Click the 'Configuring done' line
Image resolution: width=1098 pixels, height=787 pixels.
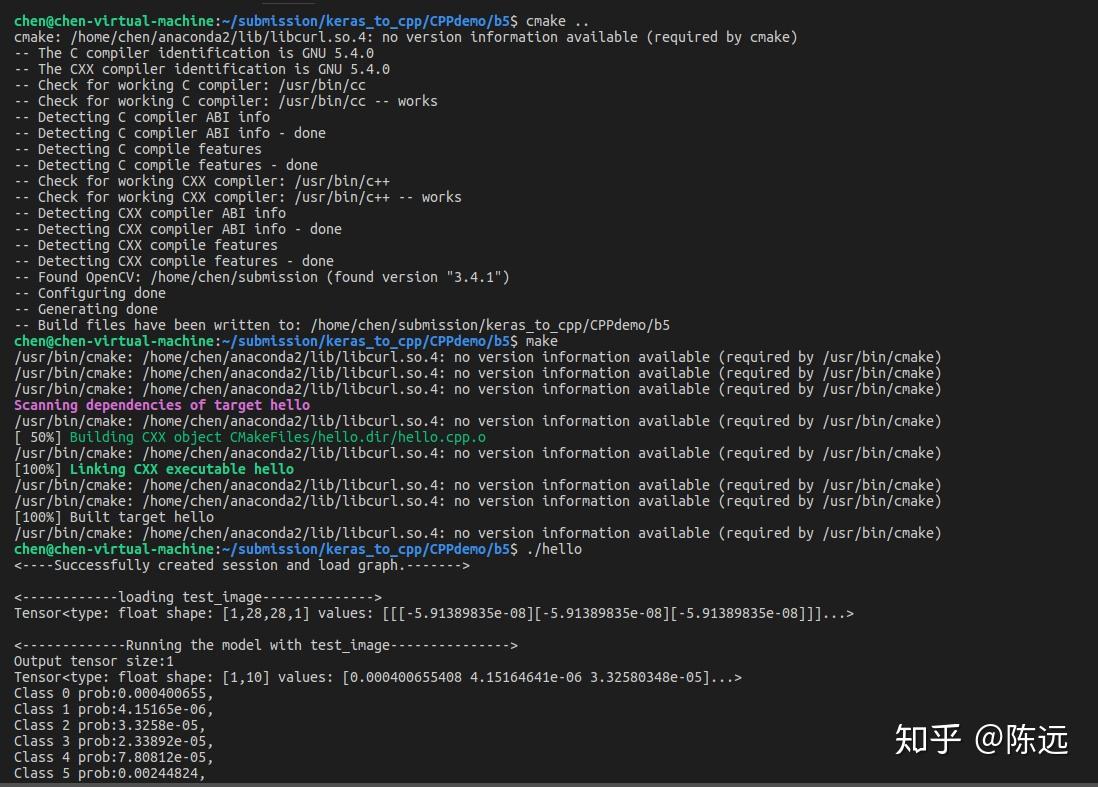coord(90,293)
